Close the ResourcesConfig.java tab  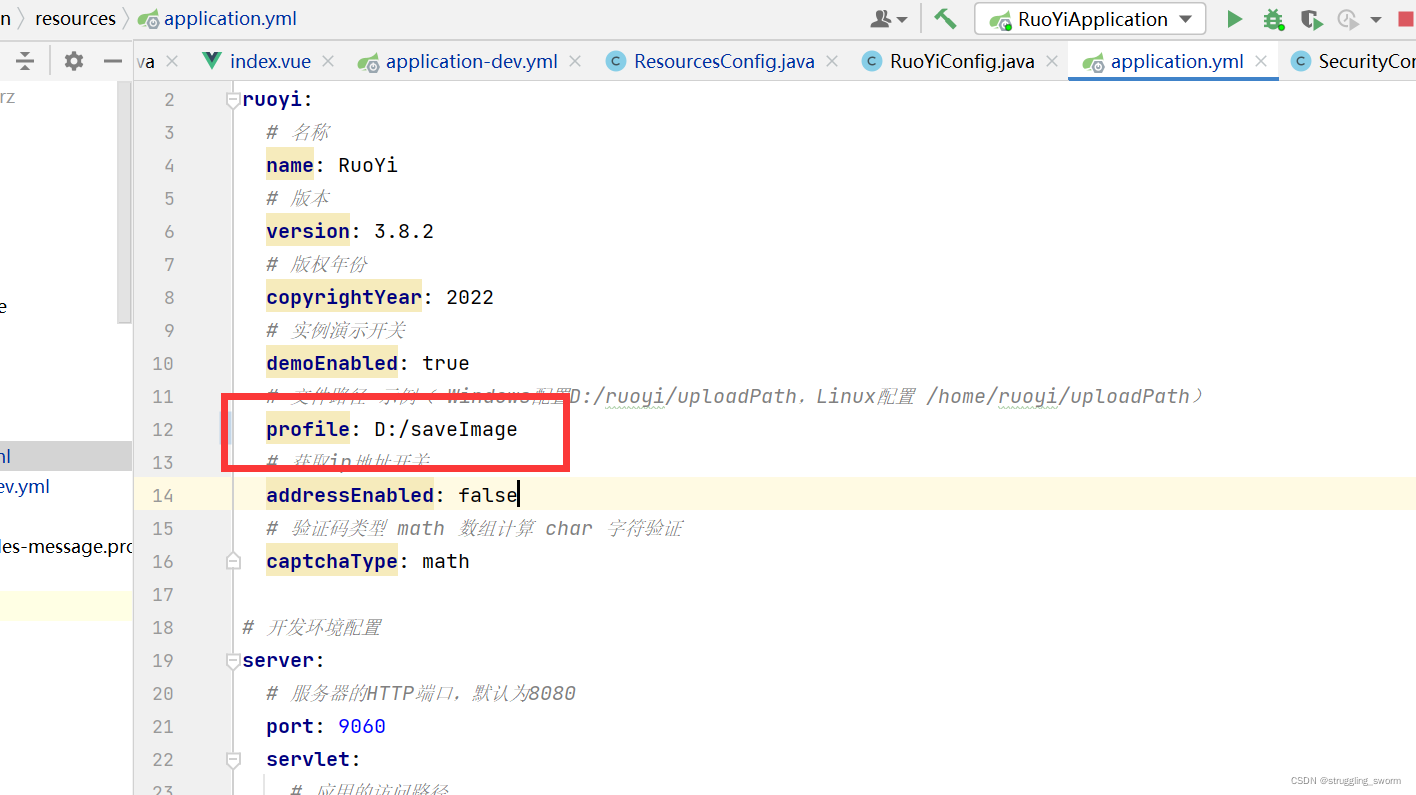click(x=832, y=61)
